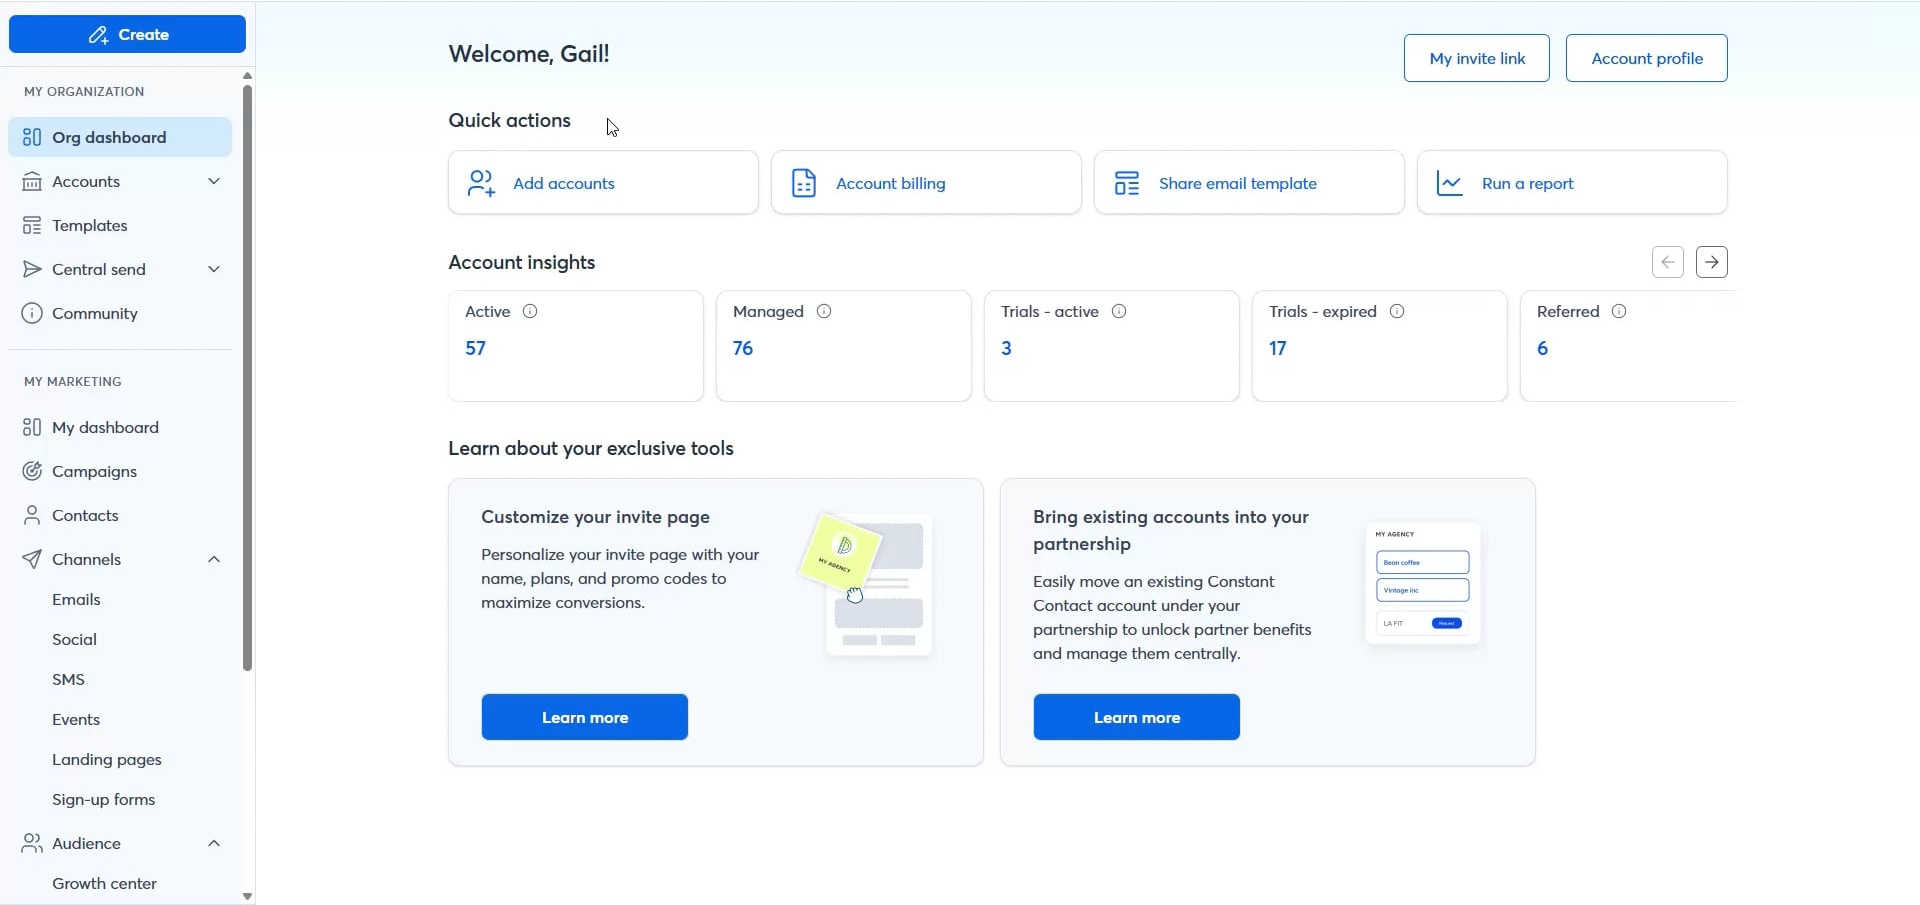Expand the Accounts menu chevron
The image size is (1920, 905).
[x=213, y=181]
